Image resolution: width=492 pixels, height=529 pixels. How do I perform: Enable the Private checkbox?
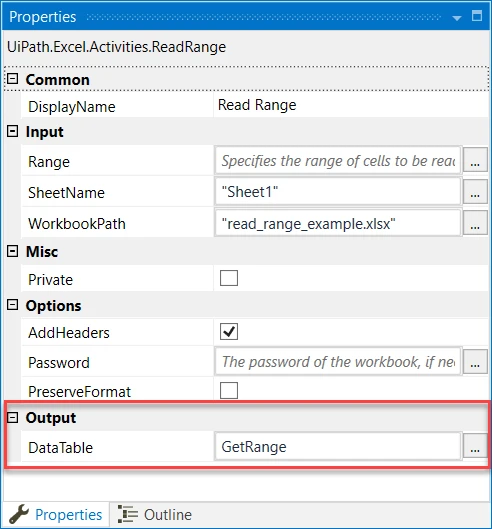(x=229, y=278)
